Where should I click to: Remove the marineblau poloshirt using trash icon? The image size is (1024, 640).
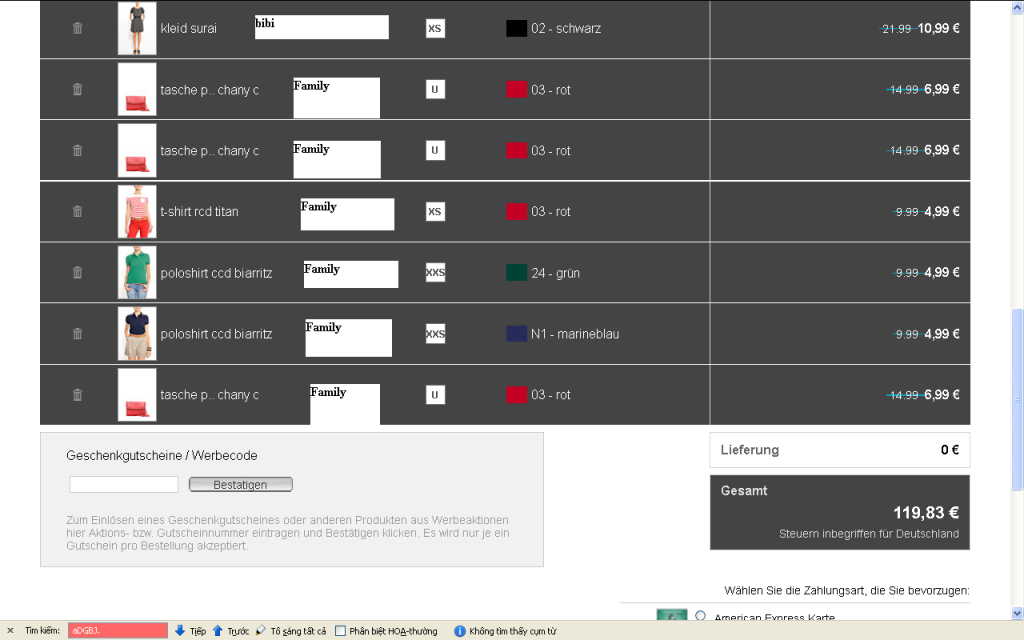78,333
